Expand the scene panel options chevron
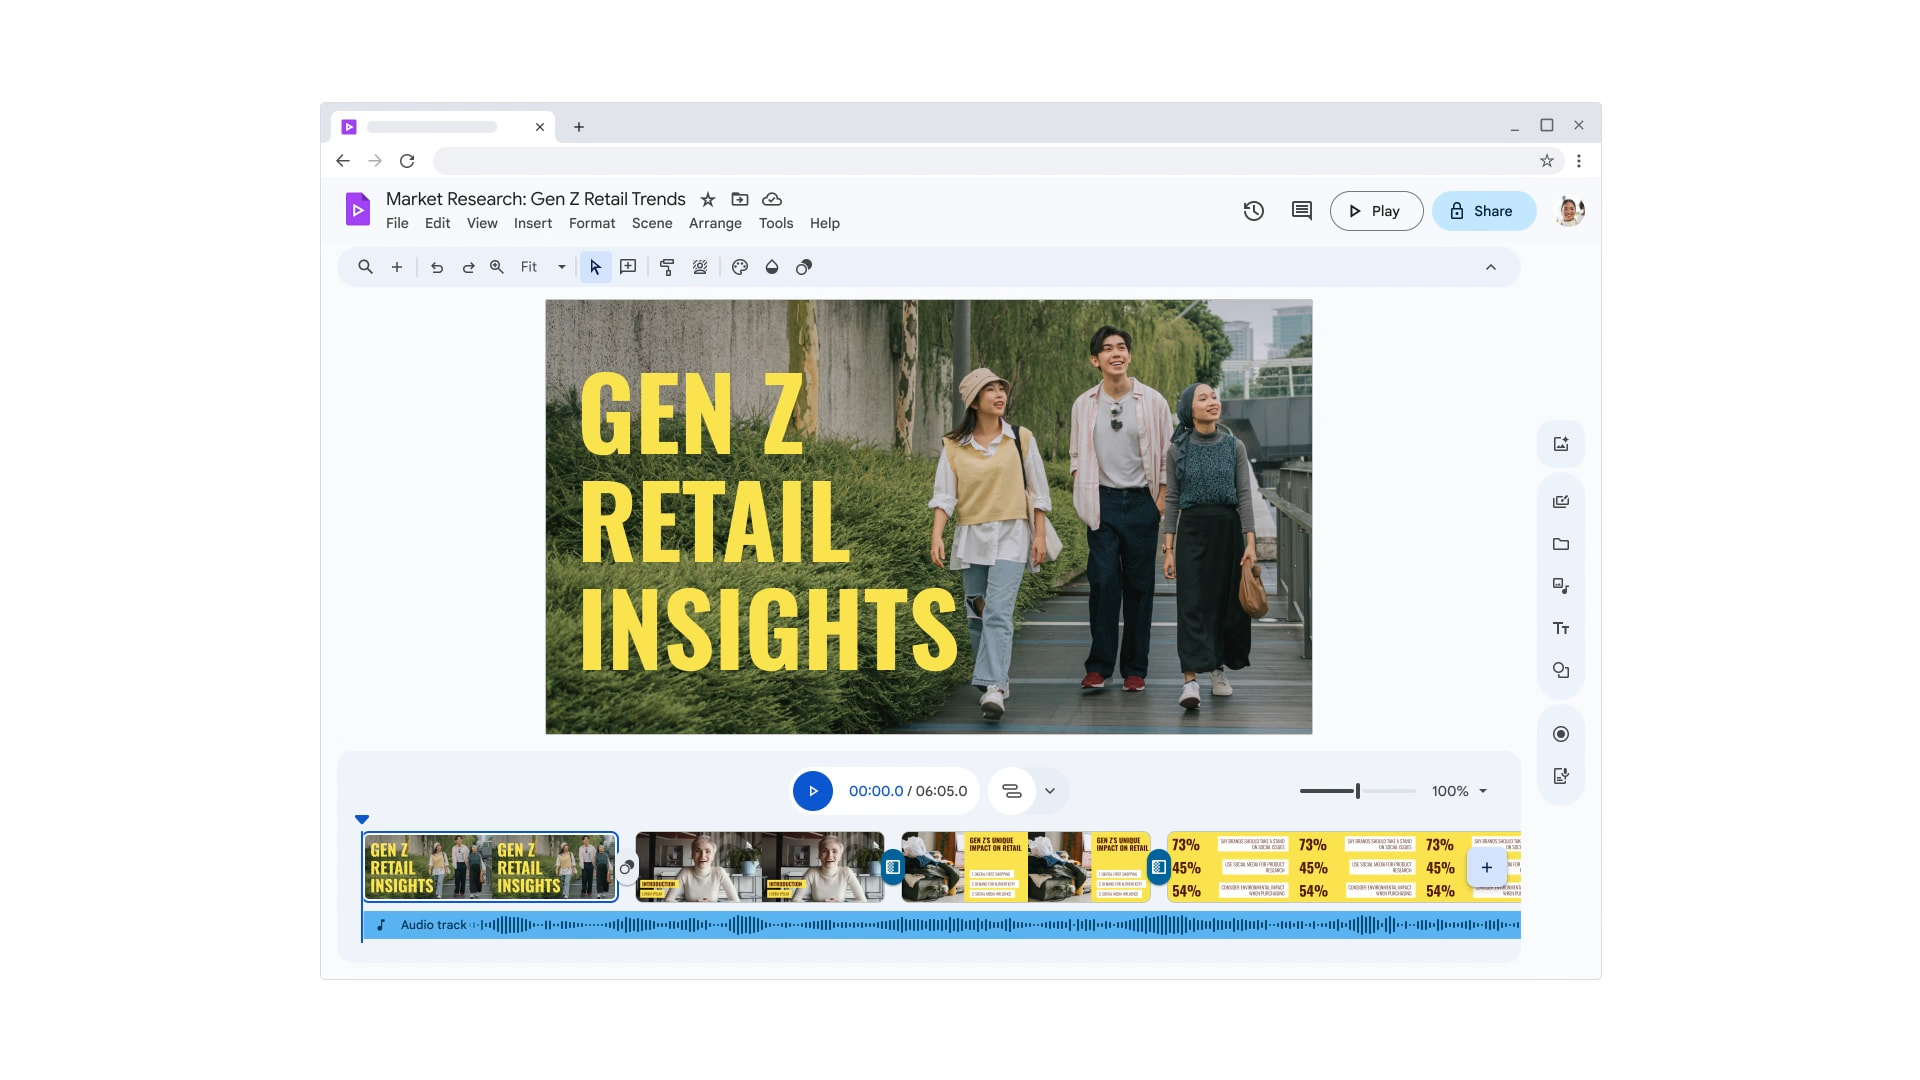Viewport: 1920px width, 1080px height. point(1050,790)
